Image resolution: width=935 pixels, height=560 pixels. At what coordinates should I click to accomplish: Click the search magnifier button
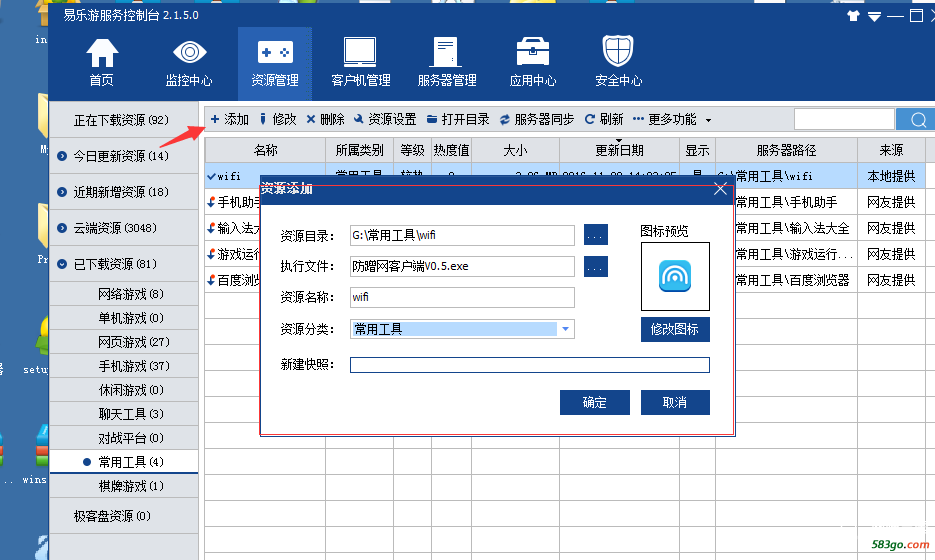(917, 119)
